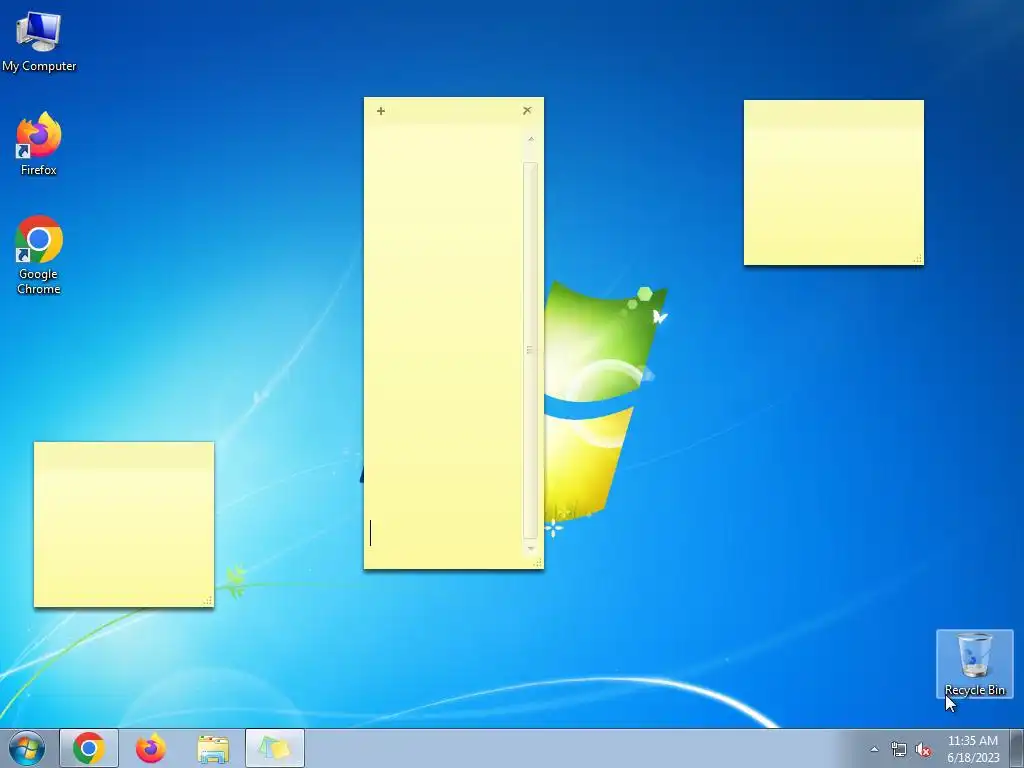Select the Recycle Bin icon
This screenshot has height=768, width=1024.
click(974, 664)
